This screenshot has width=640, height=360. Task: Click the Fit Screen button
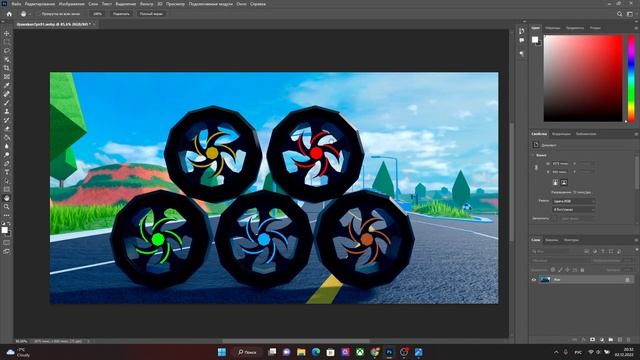pyautogui.click(x=121, y=14)
